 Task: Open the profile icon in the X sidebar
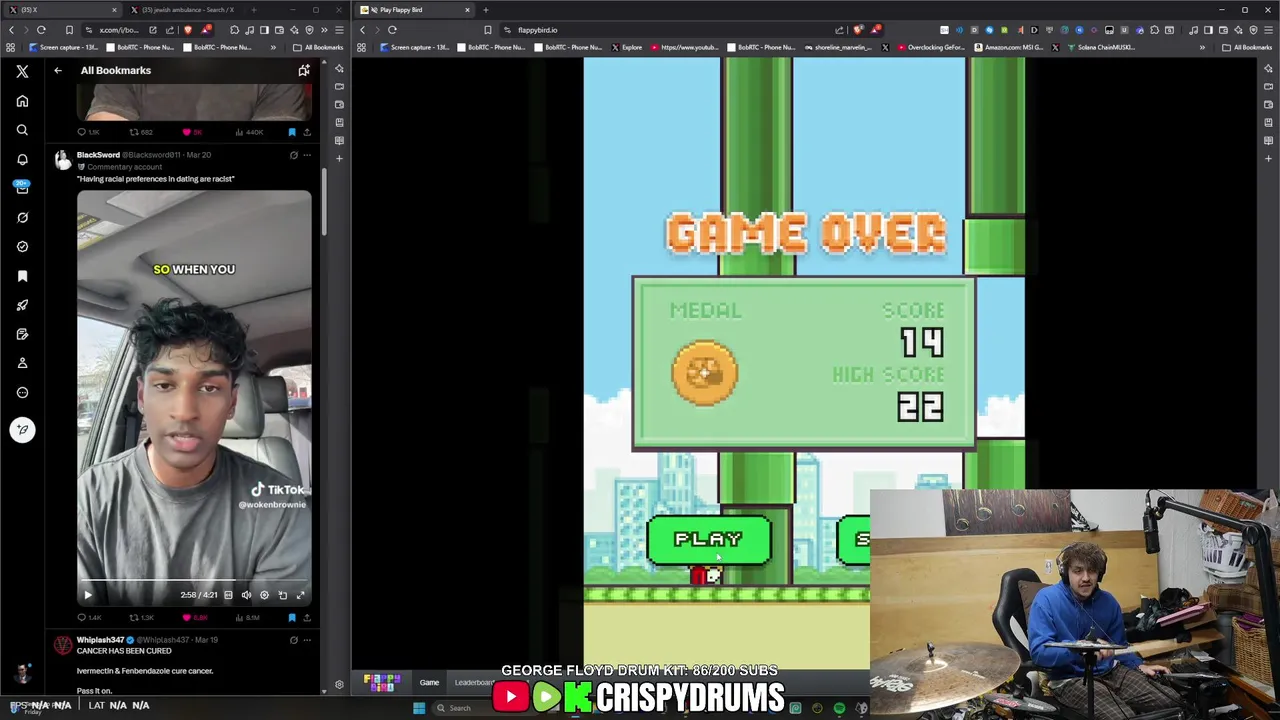click(x=22, y=363)
